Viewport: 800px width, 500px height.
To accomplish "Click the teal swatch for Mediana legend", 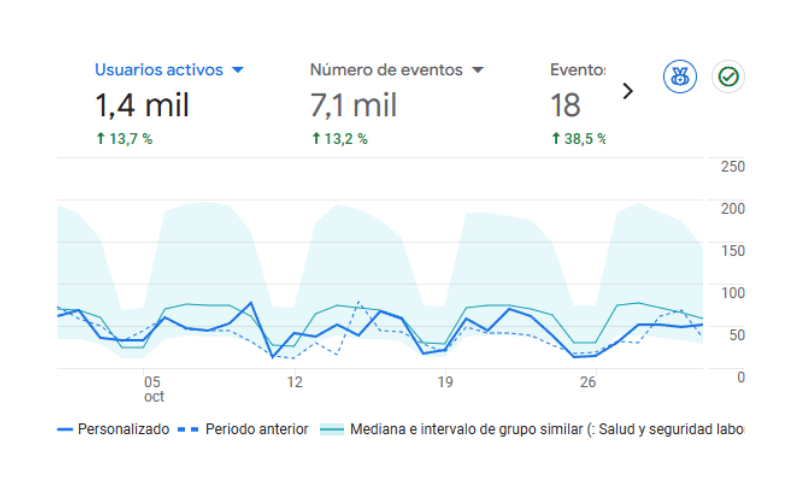I will (x=332, y=429).
